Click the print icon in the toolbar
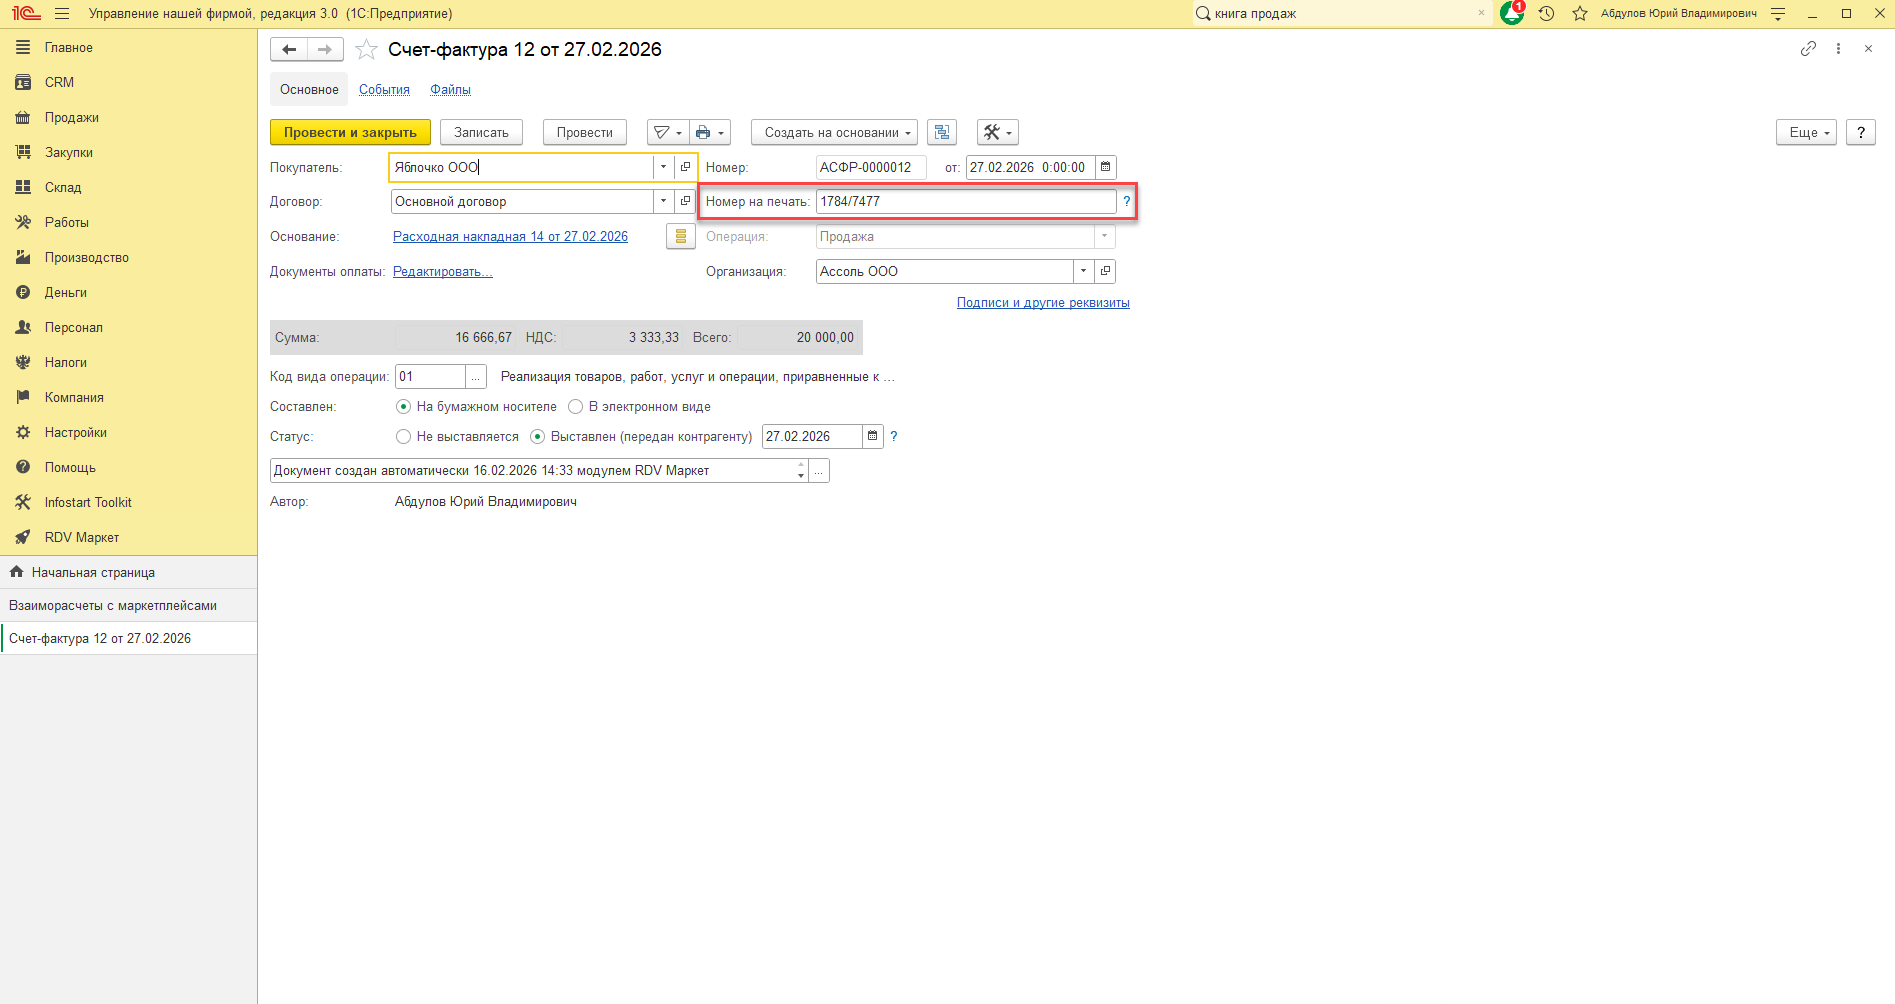1895x1004 pixels. [703, 132]
